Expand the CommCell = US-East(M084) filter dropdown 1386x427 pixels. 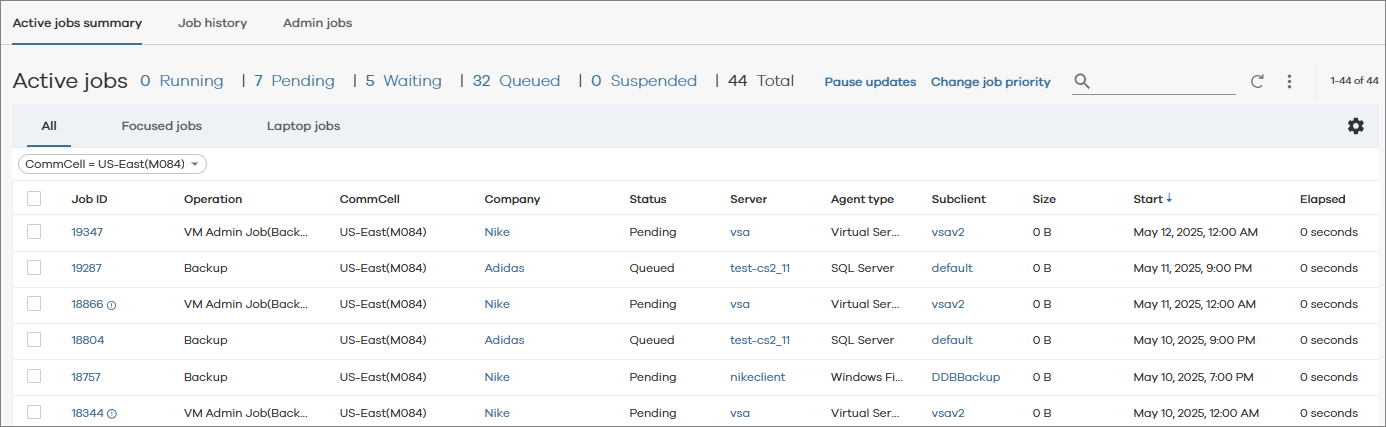[x=196, y=164]
